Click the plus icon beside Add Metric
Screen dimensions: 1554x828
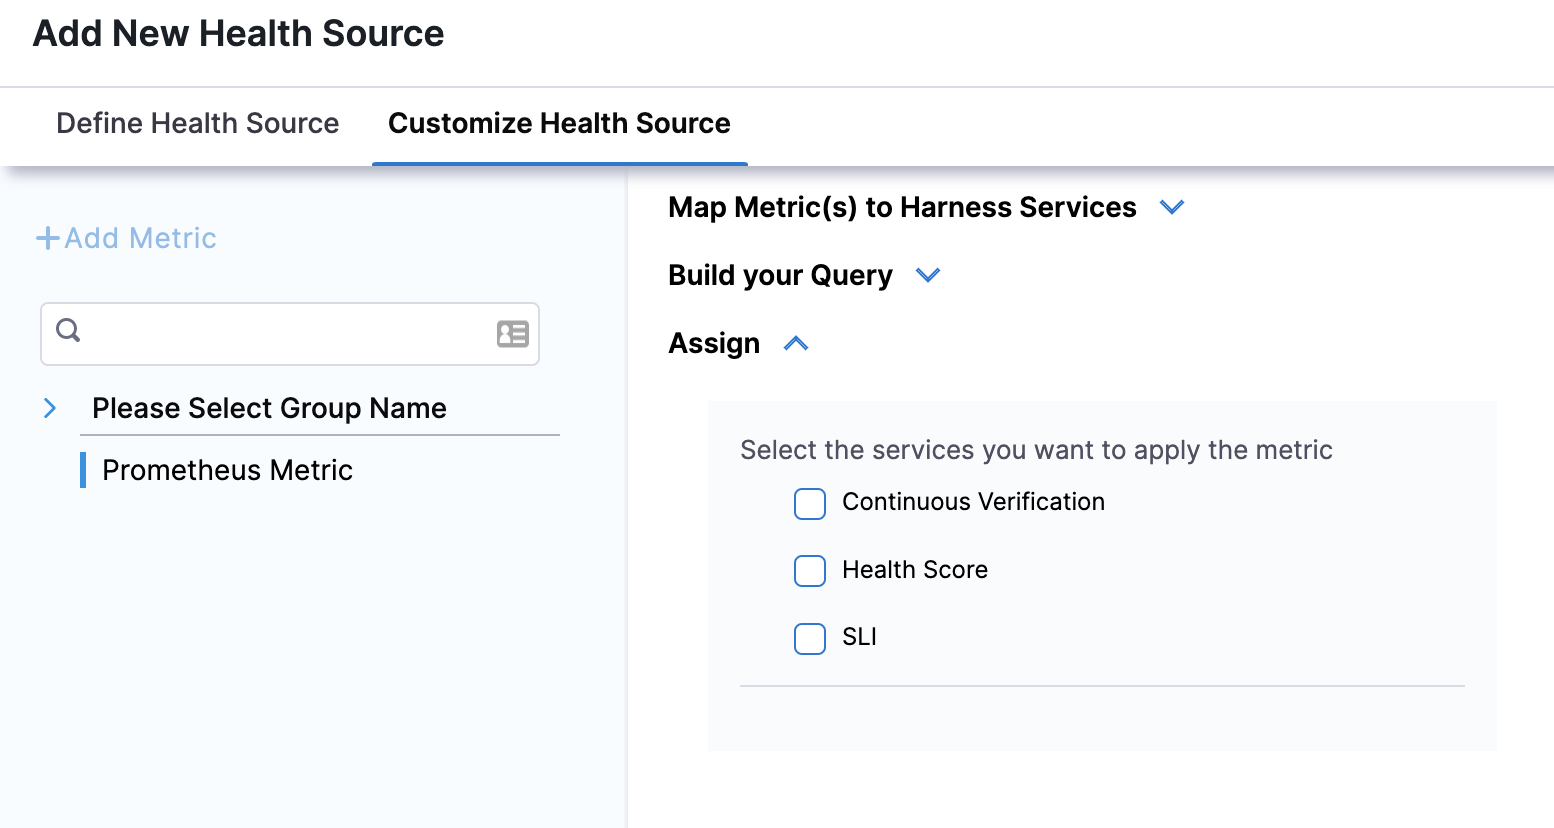click(x=47, y=238)
